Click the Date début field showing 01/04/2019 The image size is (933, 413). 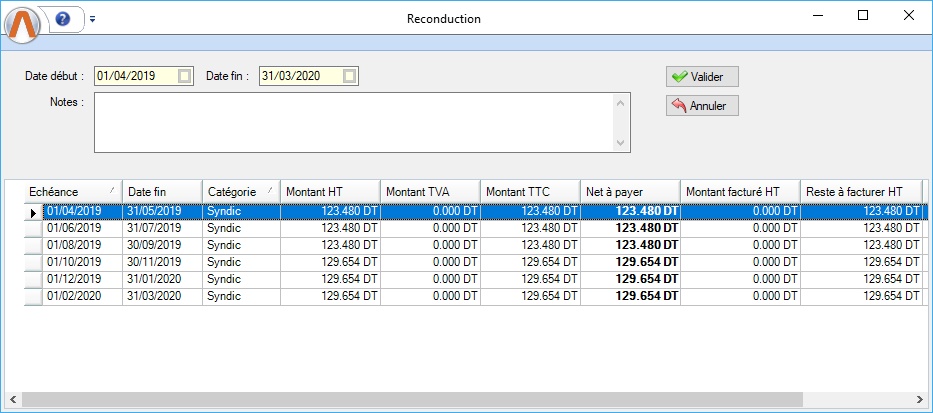135,76
